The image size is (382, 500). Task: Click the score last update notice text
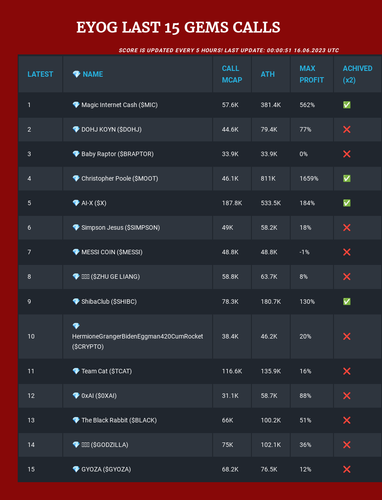[x=229, y=50]
